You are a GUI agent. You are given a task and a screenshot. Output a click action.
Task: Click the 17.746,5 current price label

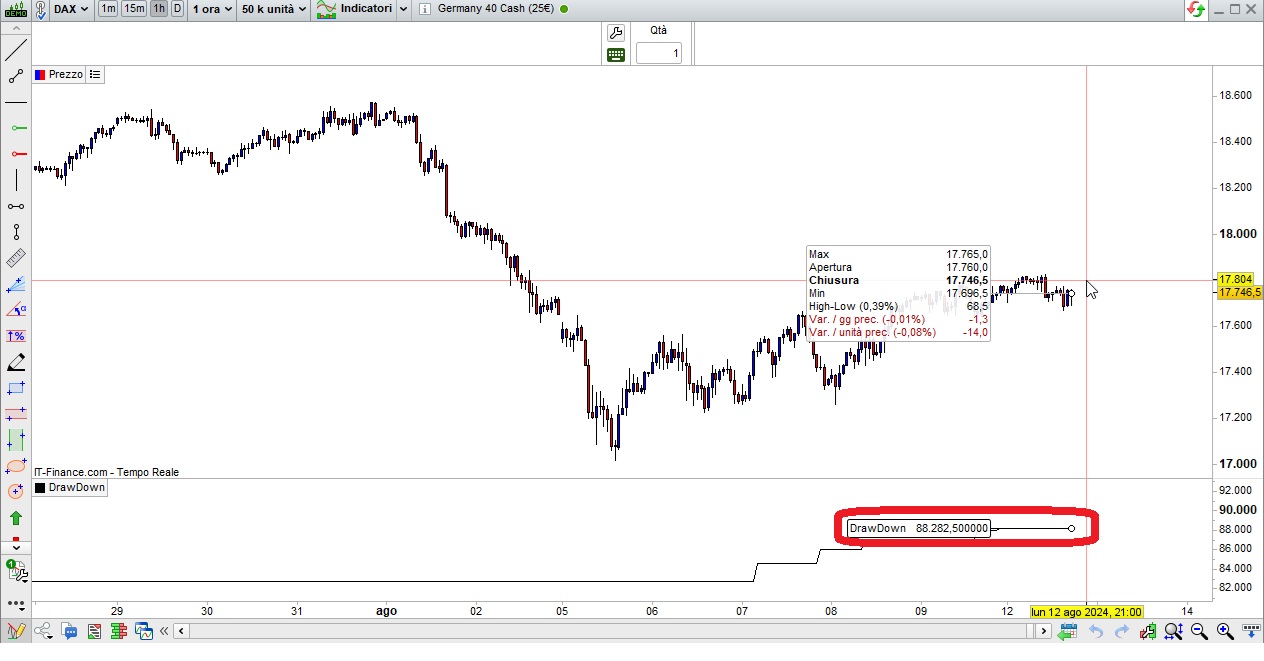(1238, 292)
